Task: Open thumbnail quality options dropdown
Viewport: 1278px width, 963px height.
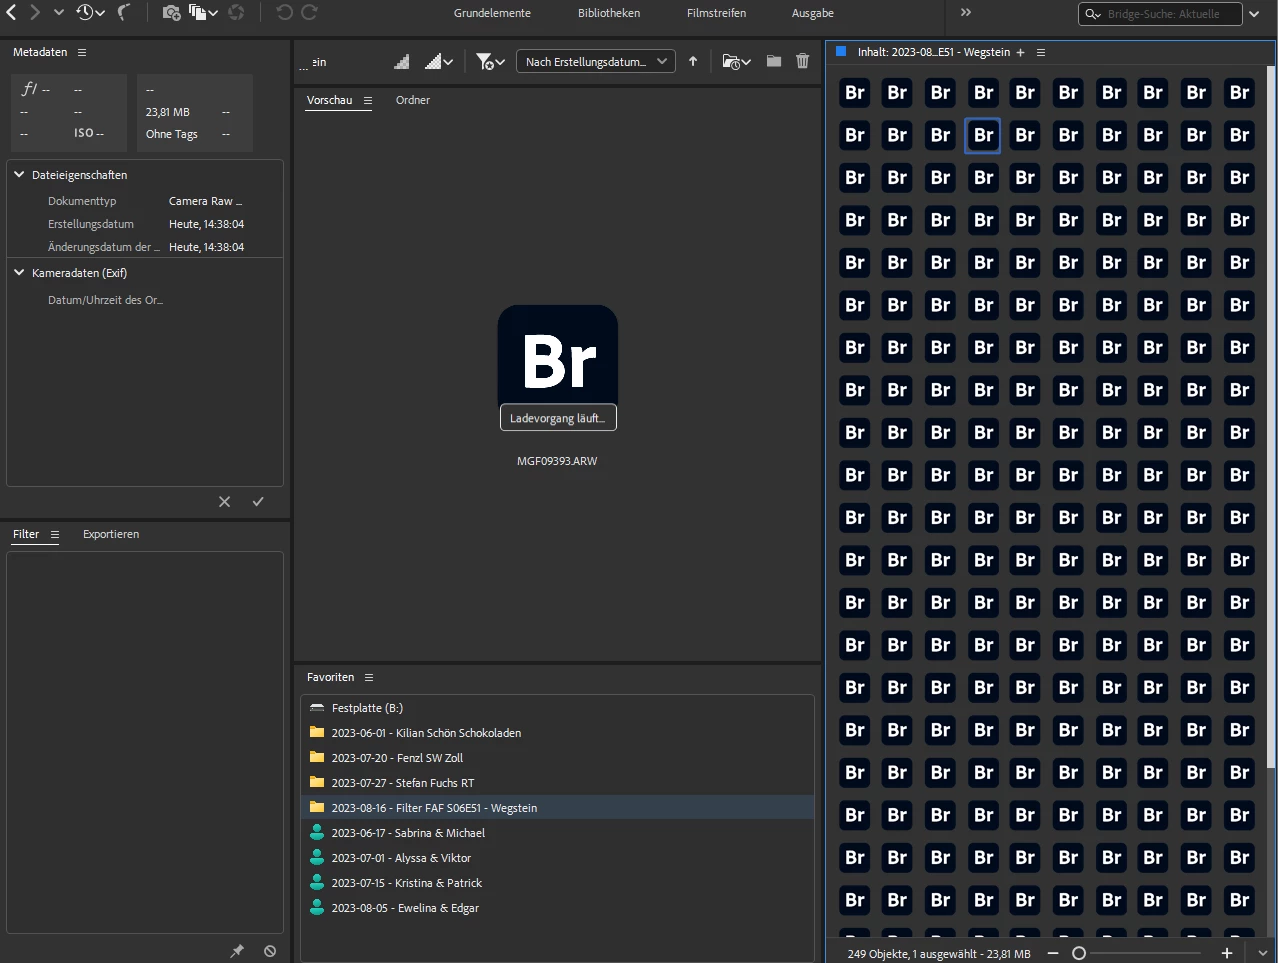Action: point(439,62)
